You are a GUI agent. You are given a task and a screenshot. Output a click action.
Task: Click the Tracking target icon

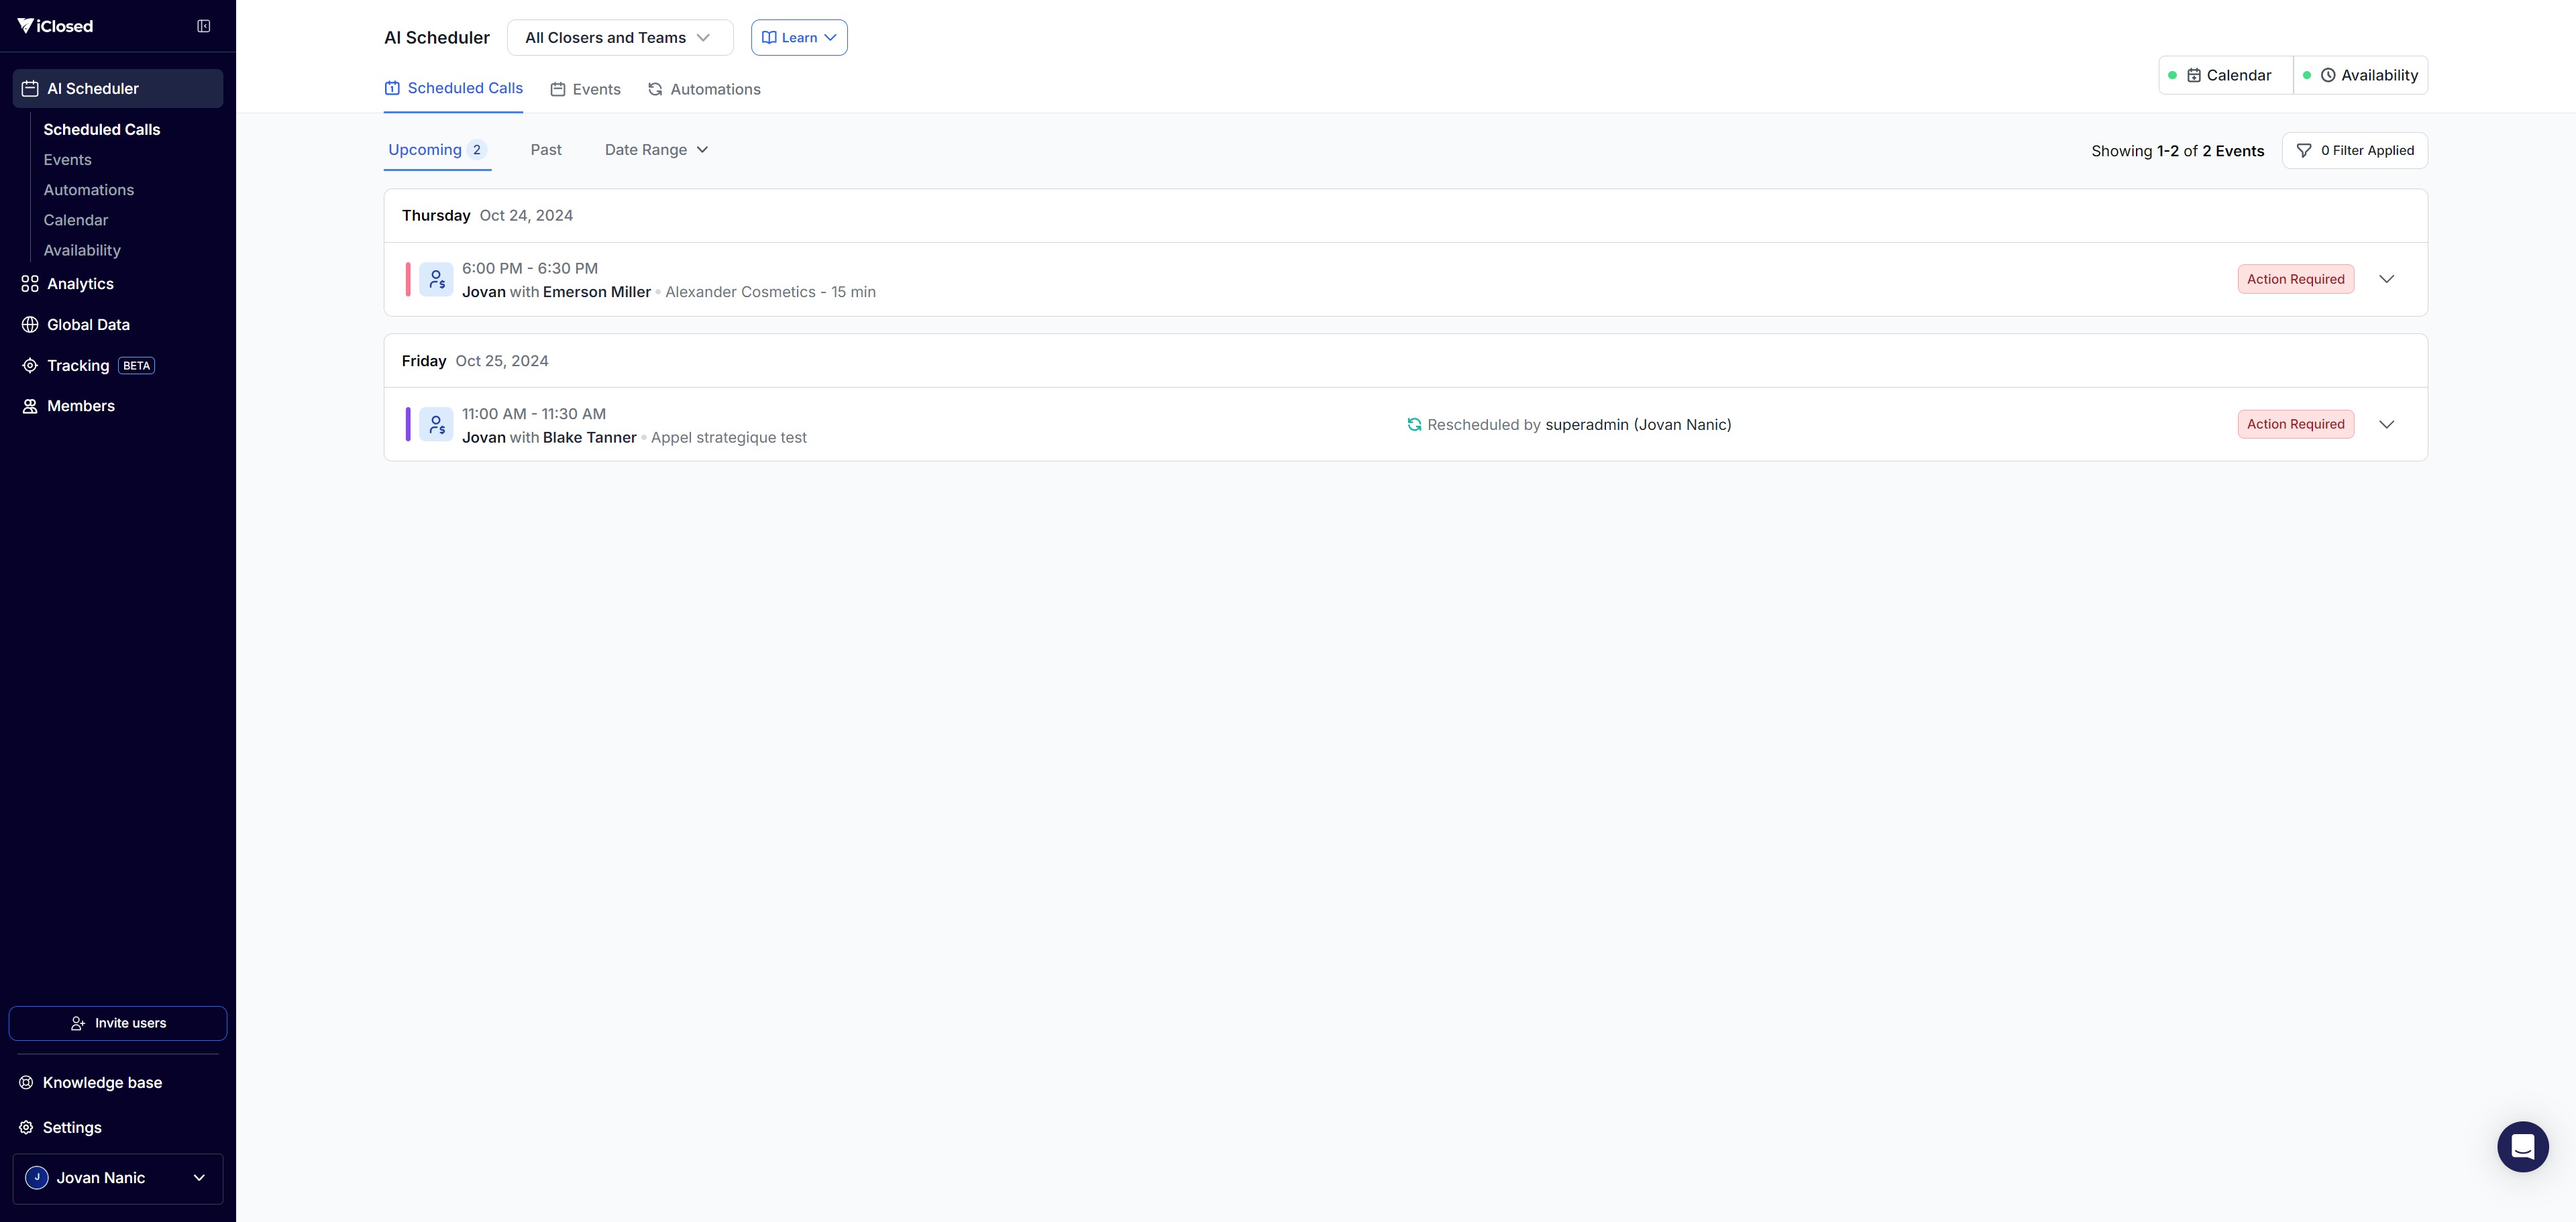click(30, 366)
